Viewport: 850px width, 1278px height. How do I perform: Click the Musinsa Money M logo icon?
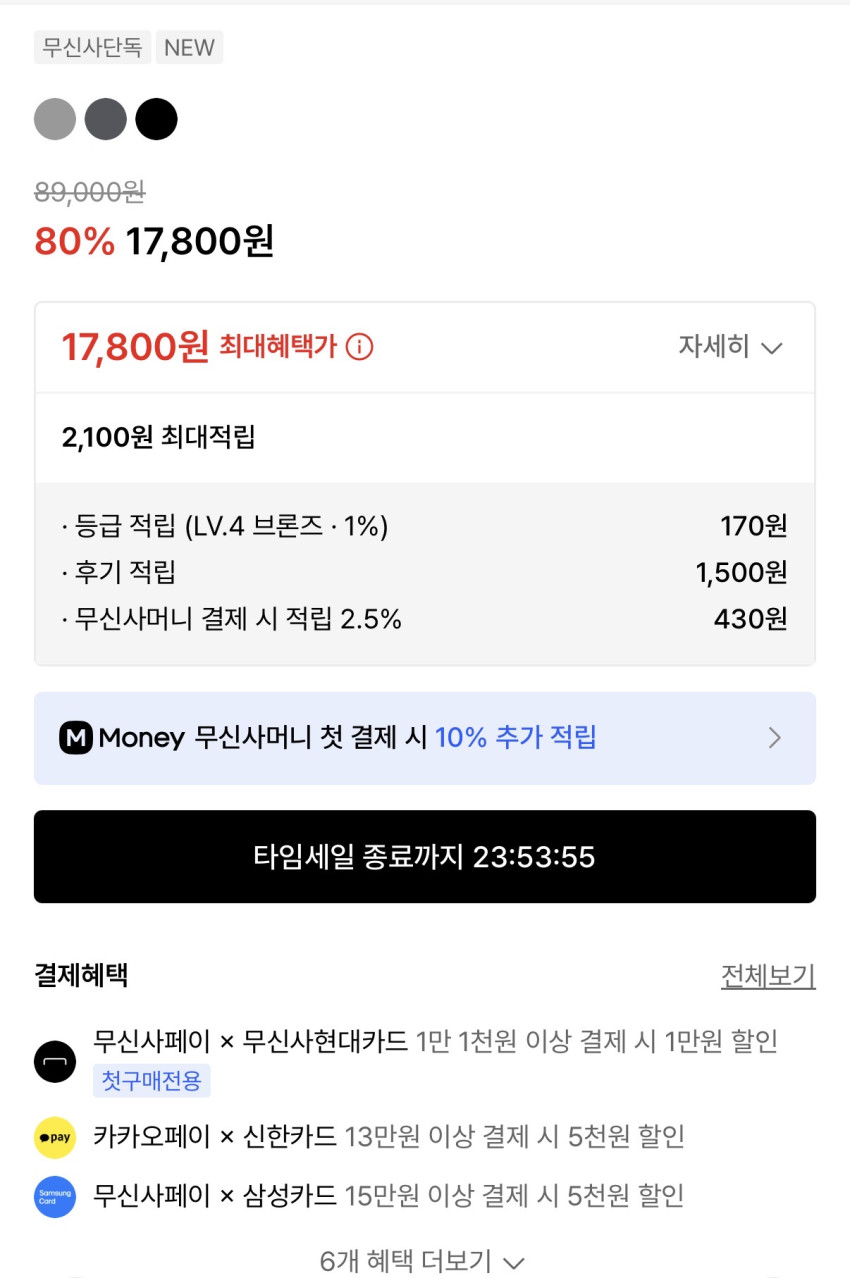[76, 738]
